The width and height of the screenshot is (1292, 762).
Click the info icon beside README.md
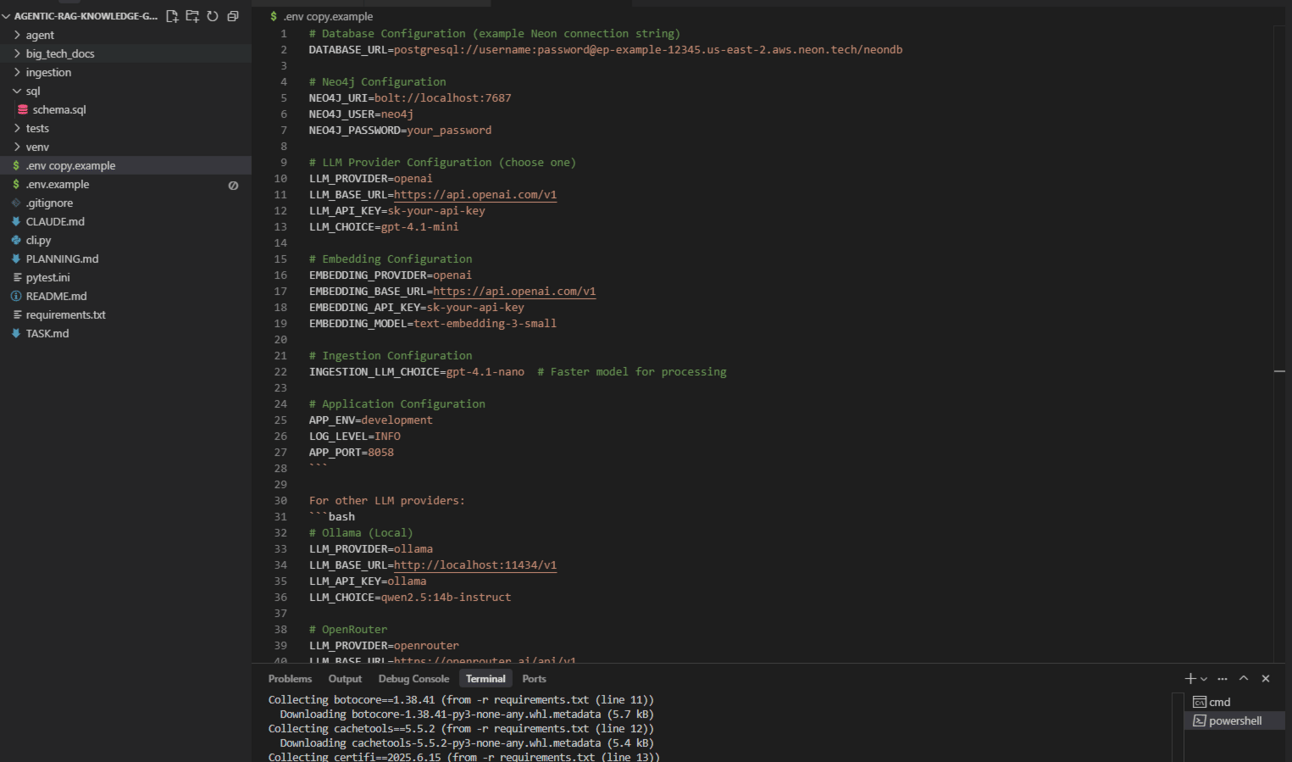[16, 296]
